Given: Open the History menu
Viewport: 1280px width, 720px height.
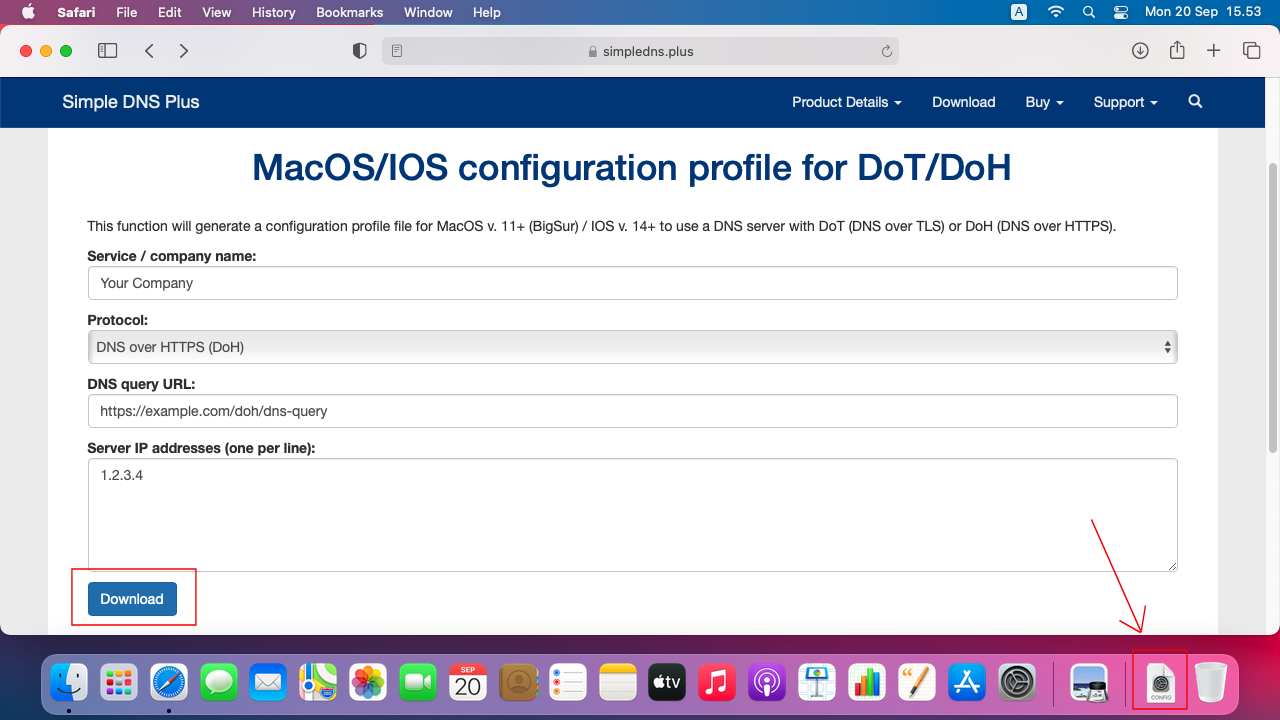Looking at the screenshot, I should [273, 12].
